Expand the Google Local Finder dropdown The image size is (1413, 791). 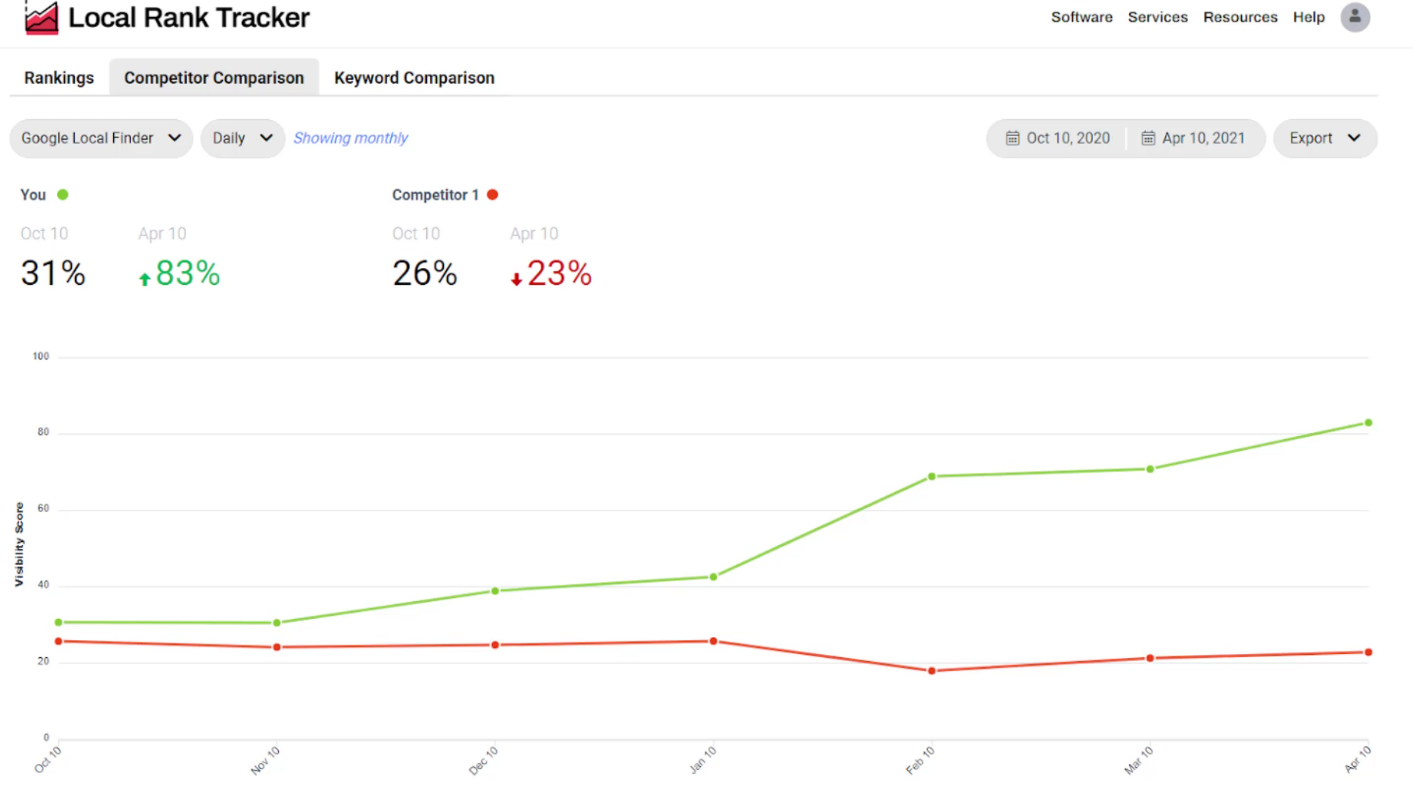(x=101, y=138)
